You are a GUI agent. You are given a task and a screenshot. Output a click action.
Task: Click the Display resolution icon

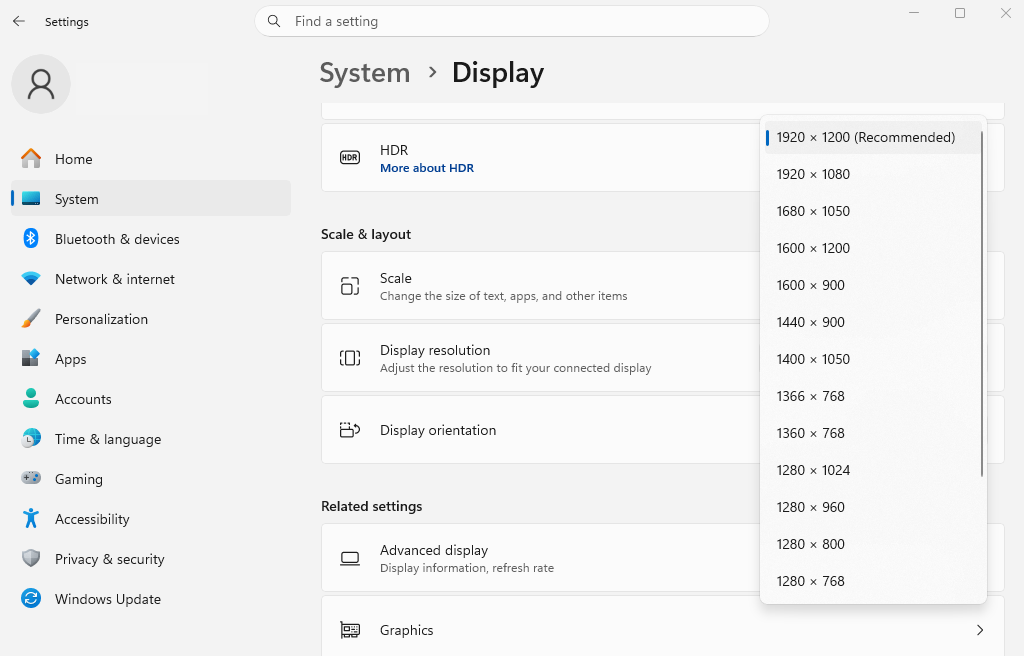(350, 358)
